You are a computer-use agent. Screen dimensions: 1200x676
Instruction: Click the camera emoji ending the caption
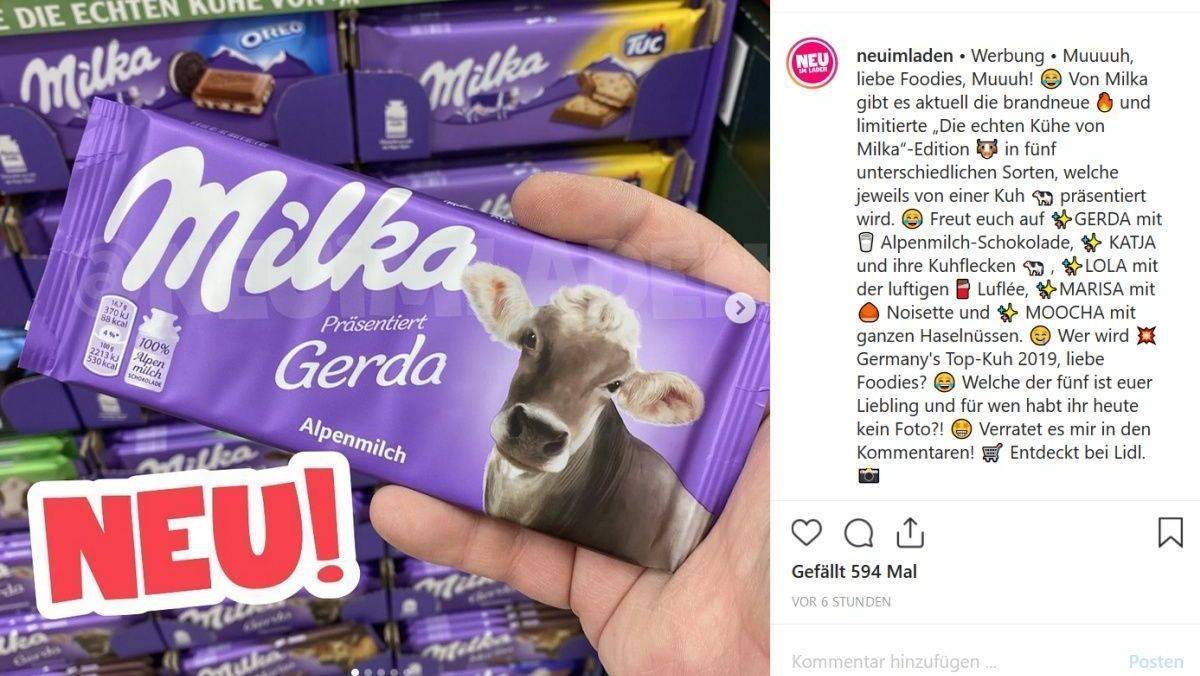(868, 476)
